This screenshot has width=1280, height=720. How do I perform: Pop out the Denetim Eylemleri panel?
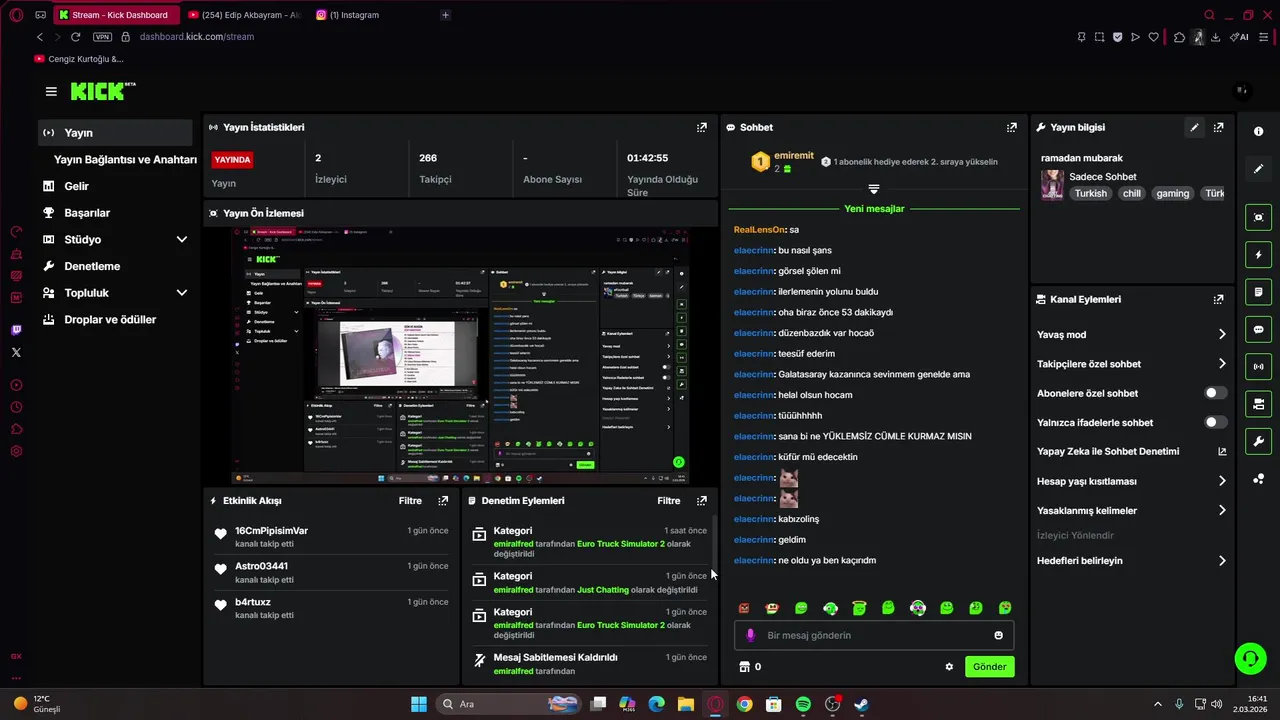[x=702, y=500]
